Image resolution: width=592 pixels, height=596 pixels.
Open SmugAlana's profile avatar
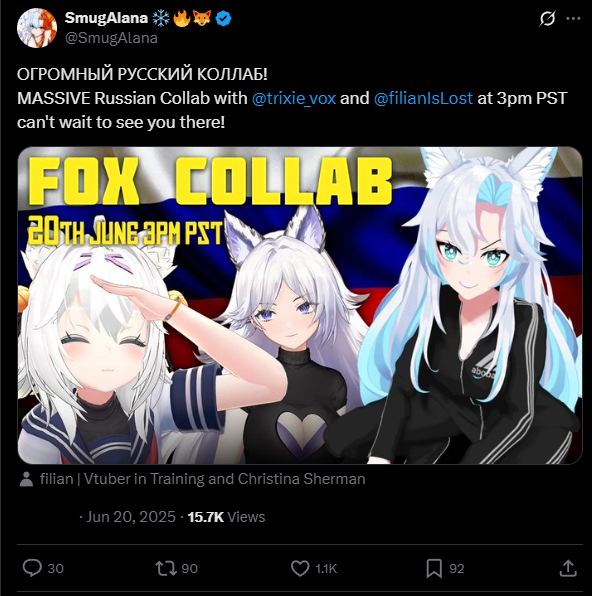point(37,28)
